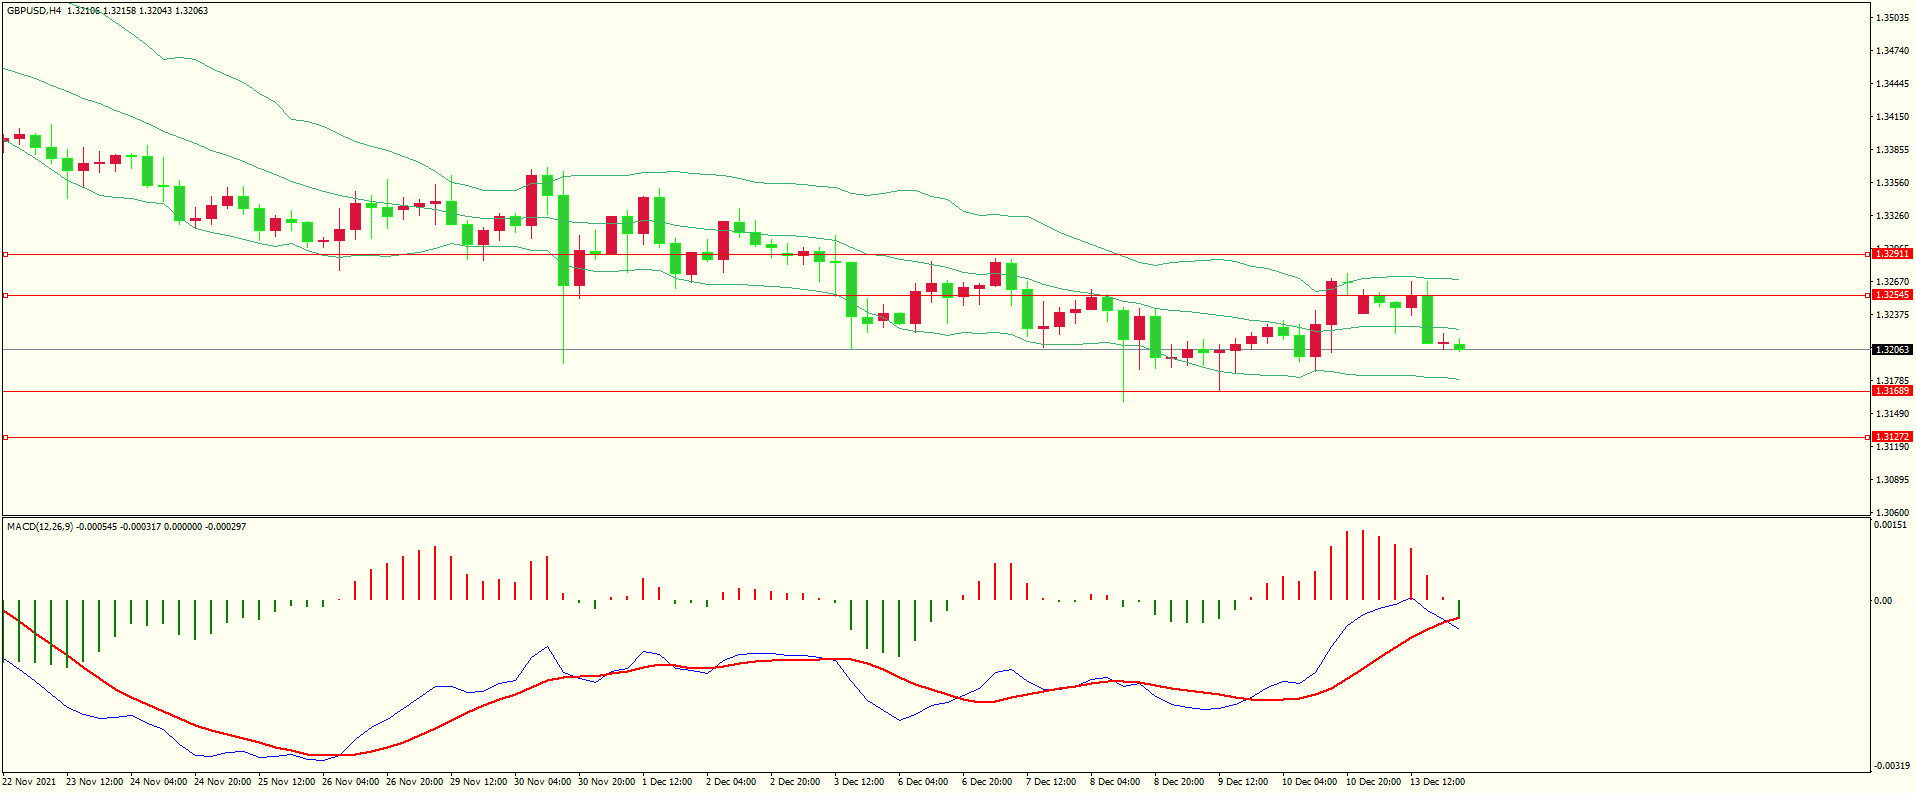Click the GBPUSD,H4 chart title text

tap(34, 11)
